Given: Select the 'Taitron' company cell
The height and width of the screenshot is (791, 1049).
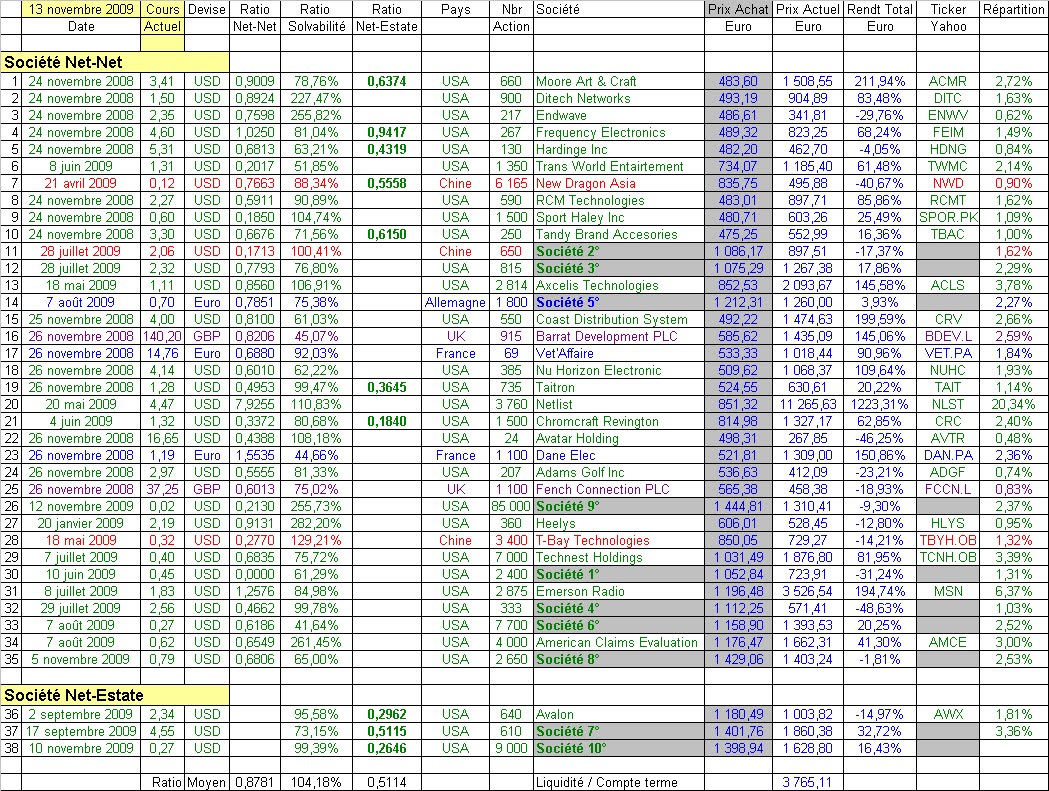Looking at the screenshot, I should click(x=619, y=387).
